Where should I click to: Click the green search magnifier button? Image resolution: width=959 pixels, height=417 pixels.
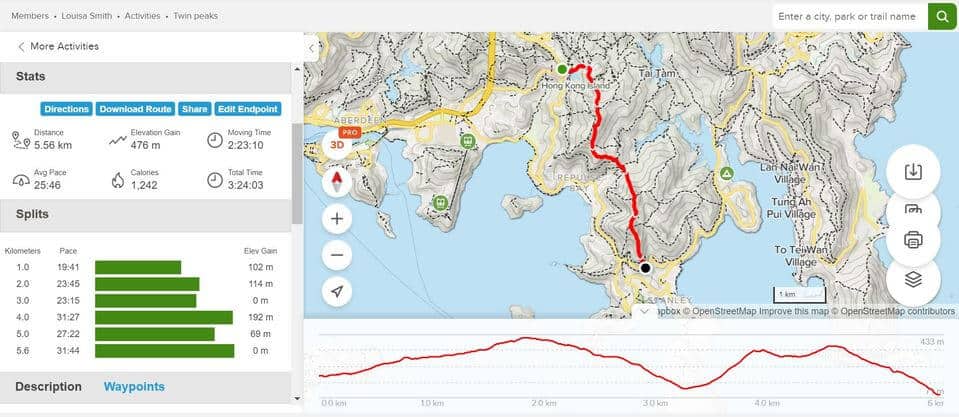coord(941,17)
